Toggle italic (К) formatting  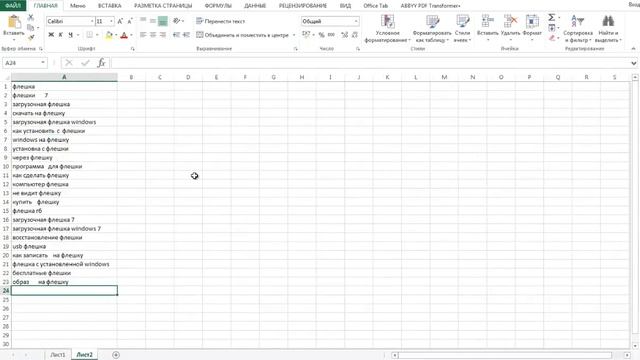(60, 35)
